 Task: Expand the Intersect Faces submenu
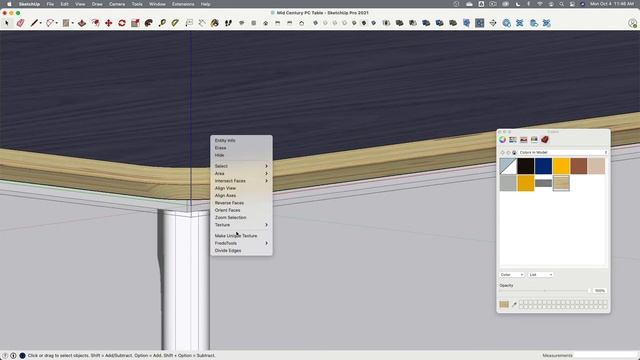click(x=241, y=181)
